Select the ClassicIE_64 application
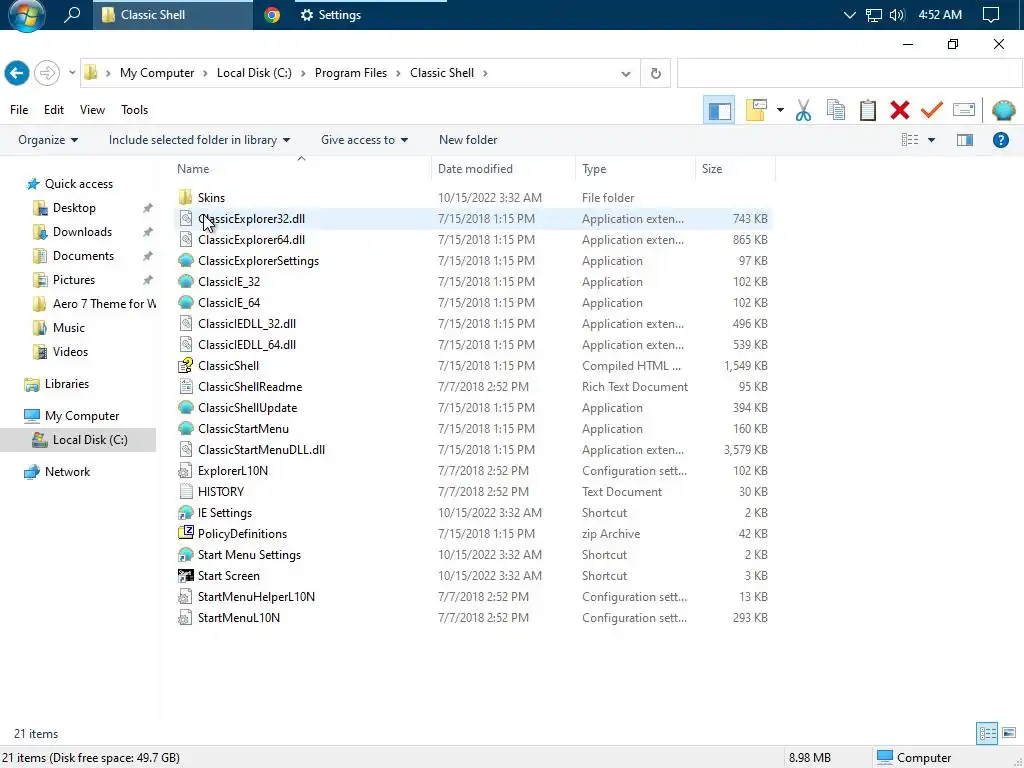Screen dimensions: 1024x768 coord(229,302)
